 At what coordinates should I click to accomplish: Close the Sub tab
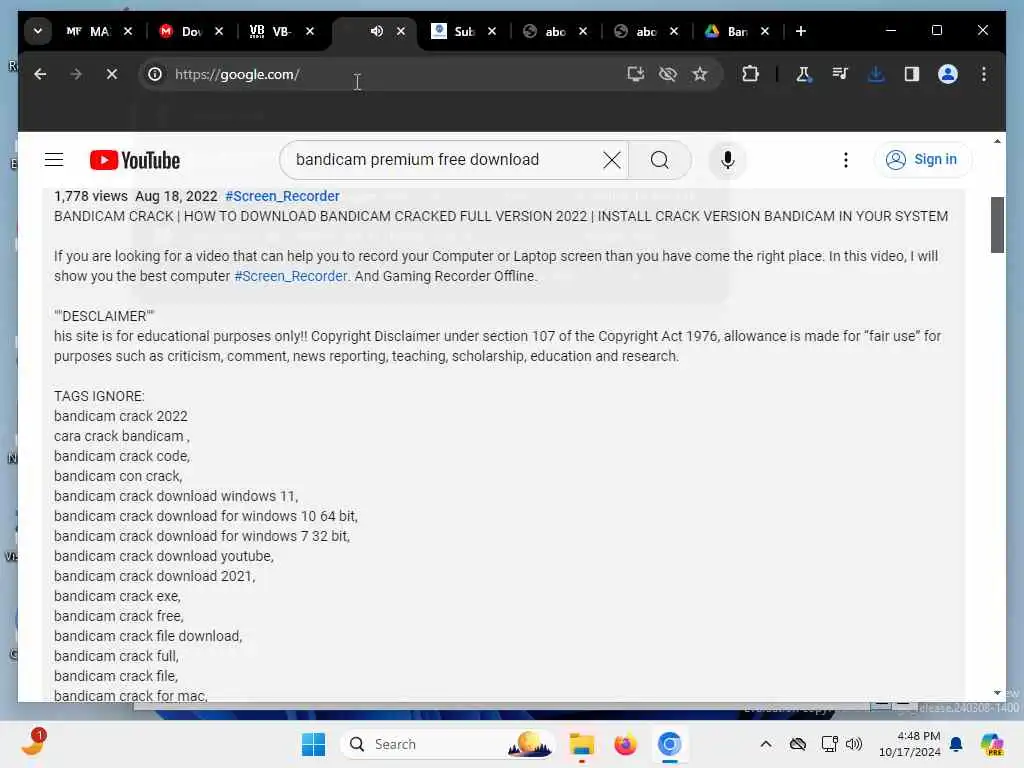(492, 31)
